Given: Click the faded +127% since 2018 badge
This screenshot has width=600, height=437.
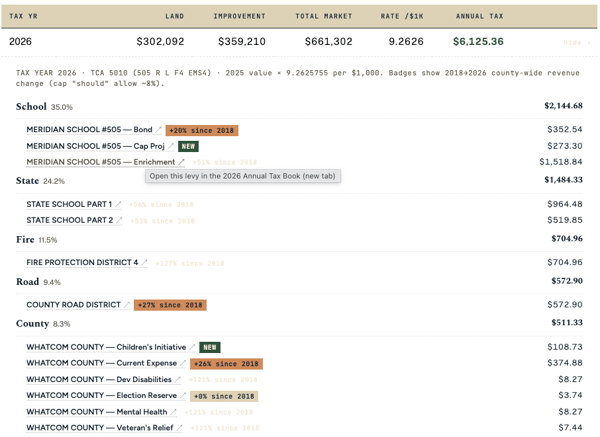Looking at the screenshot, I should pos(190,264).
